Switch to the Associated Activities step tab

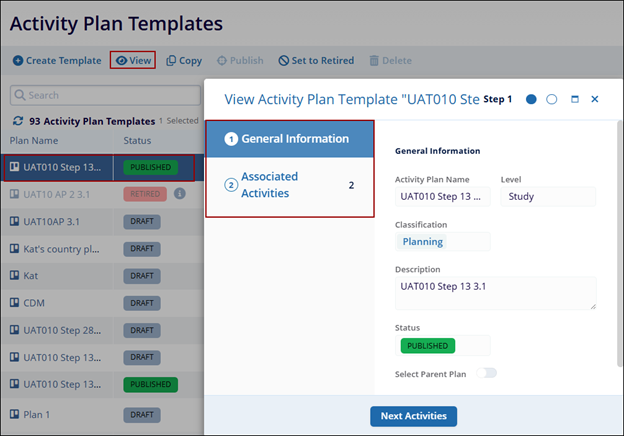(289, 185)
